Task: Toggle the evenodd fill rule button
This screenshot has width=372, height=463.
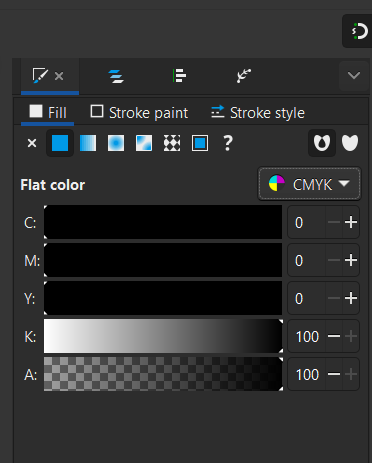Action: [x=322, y=143]
